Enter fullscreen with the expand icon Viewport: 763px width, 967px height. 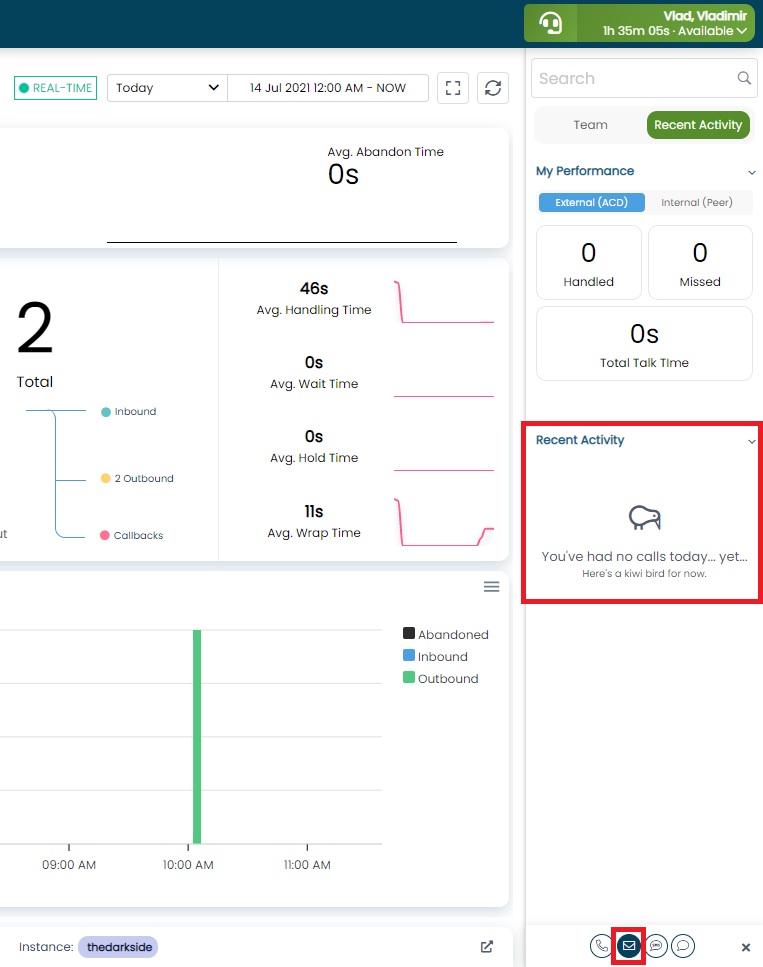click(x=453, y=88)
